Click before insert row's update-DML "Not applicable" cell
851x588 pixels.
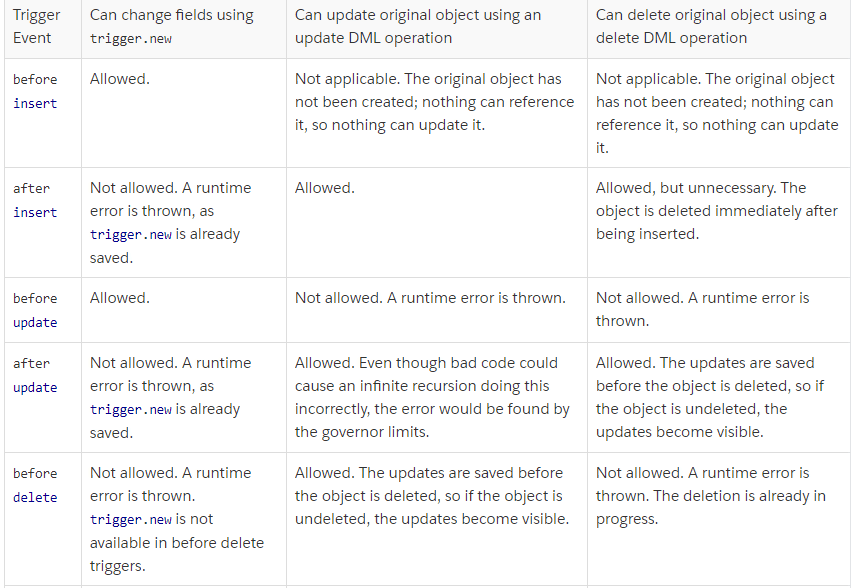434,102
